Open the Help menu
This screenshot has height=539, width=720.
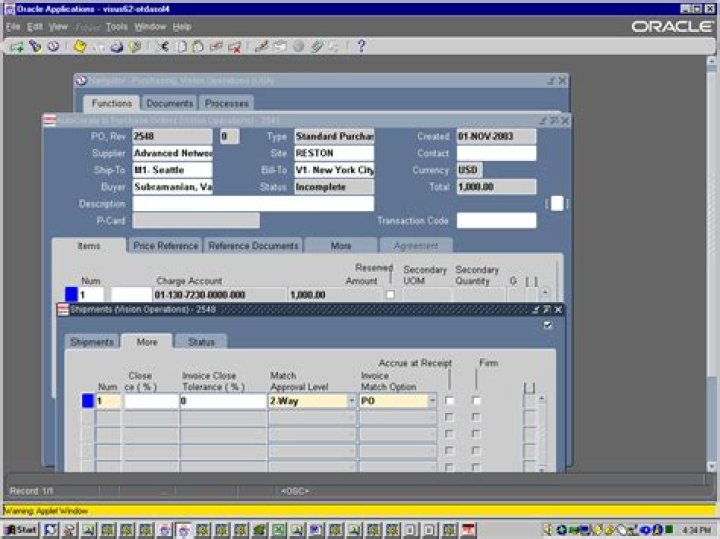(x=182, y=27)
